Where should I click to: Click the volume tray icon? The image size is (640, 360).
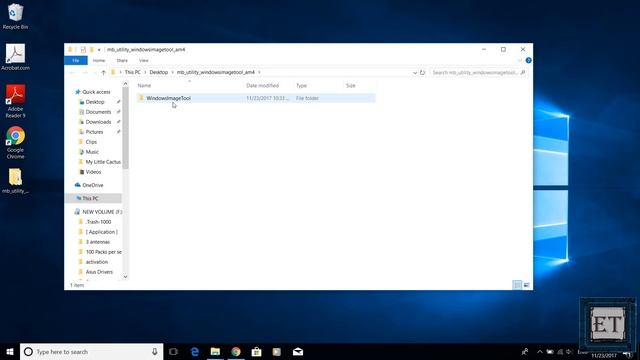click(570, 351)
